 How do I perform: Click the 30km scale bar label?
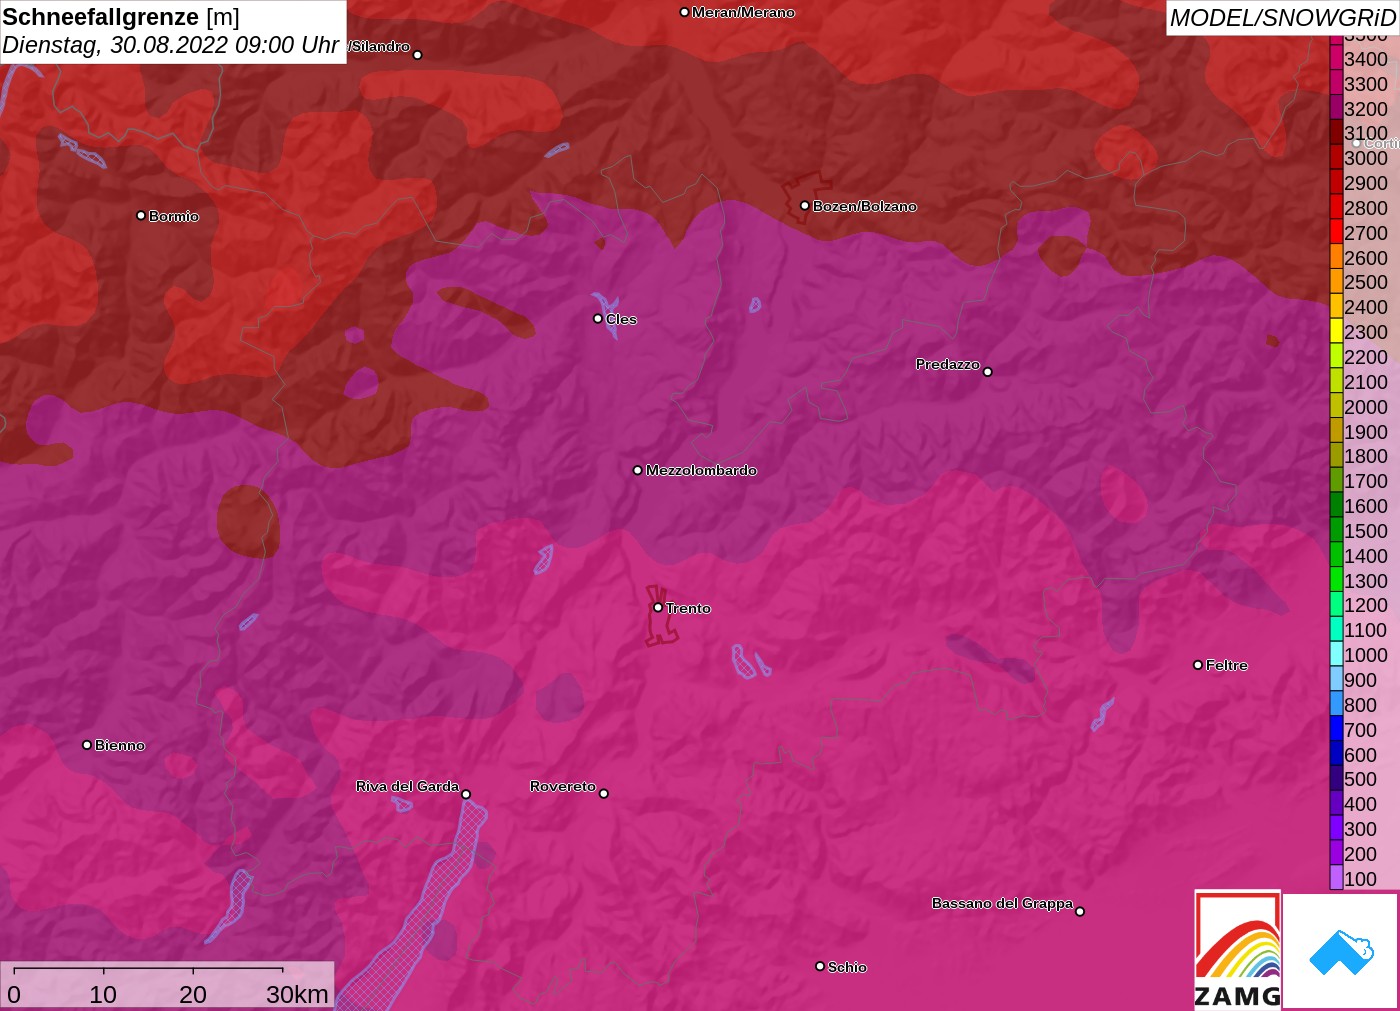297,994
